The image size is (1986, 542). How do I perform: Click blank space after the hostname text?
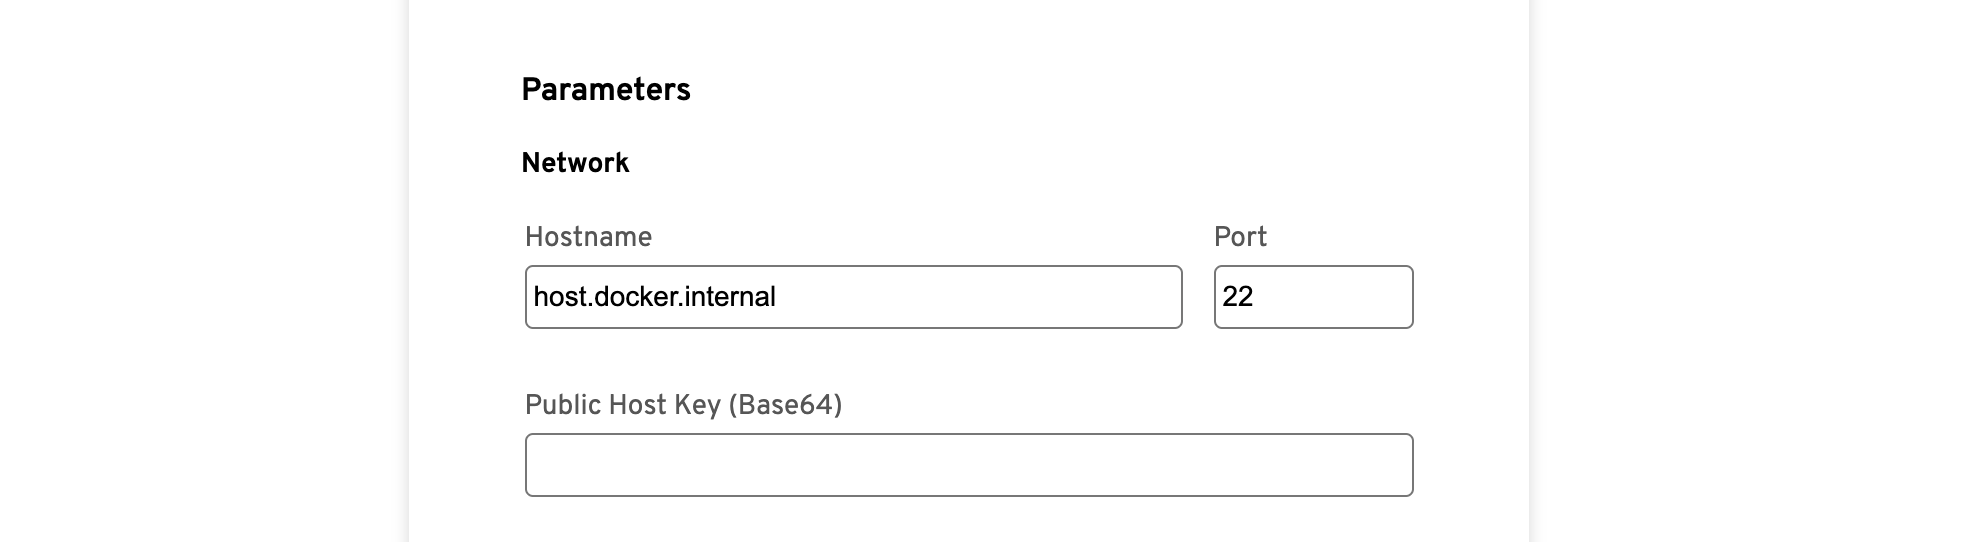(980, 297)
